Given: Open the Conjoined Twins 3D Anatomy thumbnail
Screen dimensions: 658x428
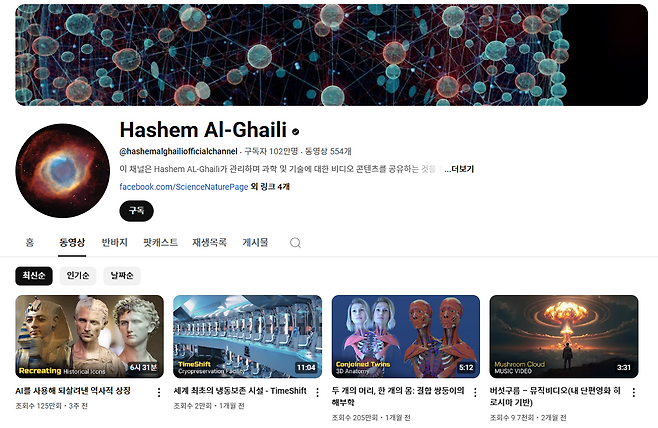Looking at the screenshot, I should [x=406, y=337].
